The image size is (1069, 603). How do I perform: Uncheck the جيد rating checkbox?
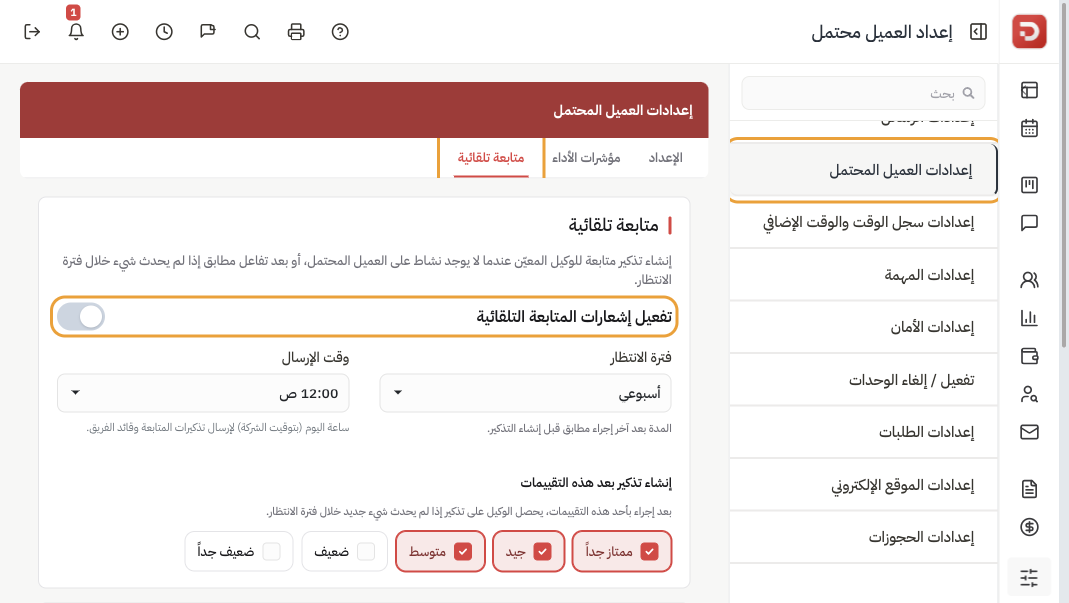[x=543, y=551]
